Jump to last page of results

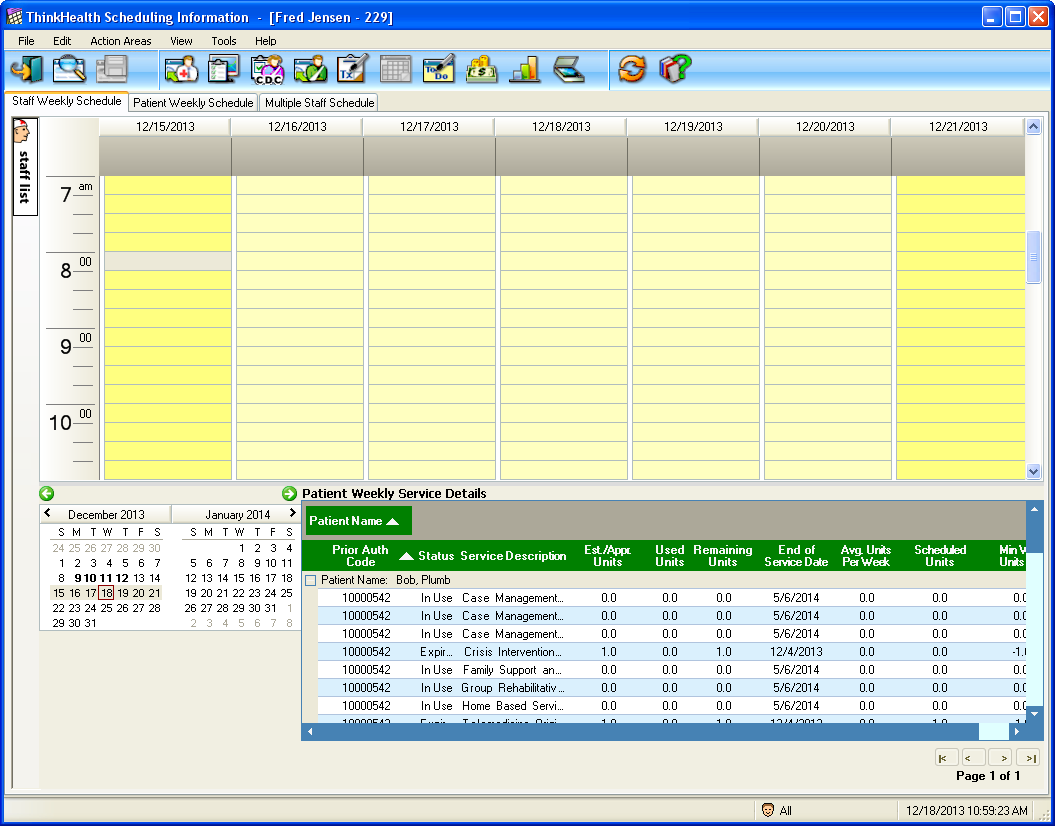point(1028,757)
